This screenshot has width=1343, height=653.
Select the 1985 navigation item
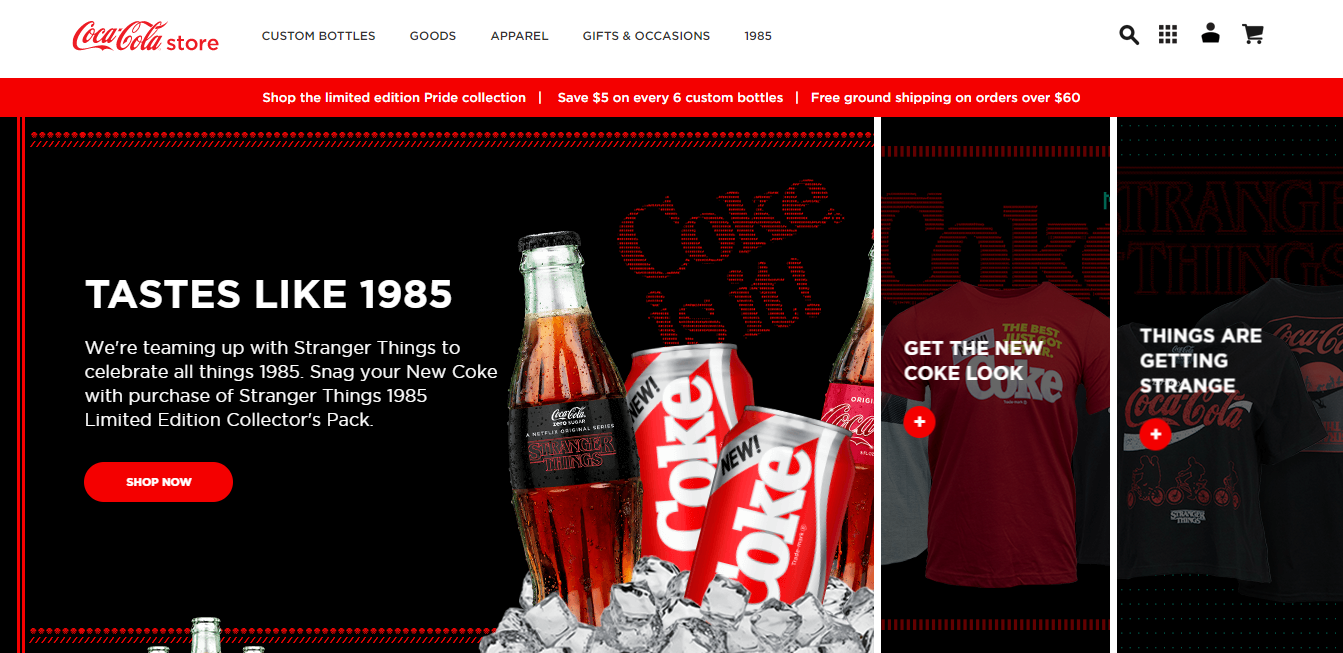coord(758,36)
